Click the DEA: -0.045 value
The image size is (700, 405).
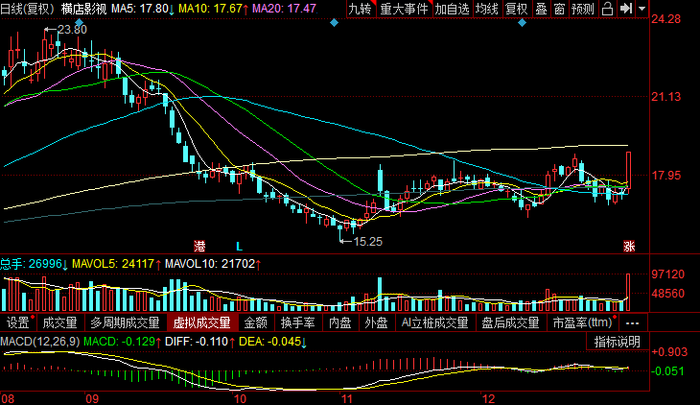(x=273, y=342)
